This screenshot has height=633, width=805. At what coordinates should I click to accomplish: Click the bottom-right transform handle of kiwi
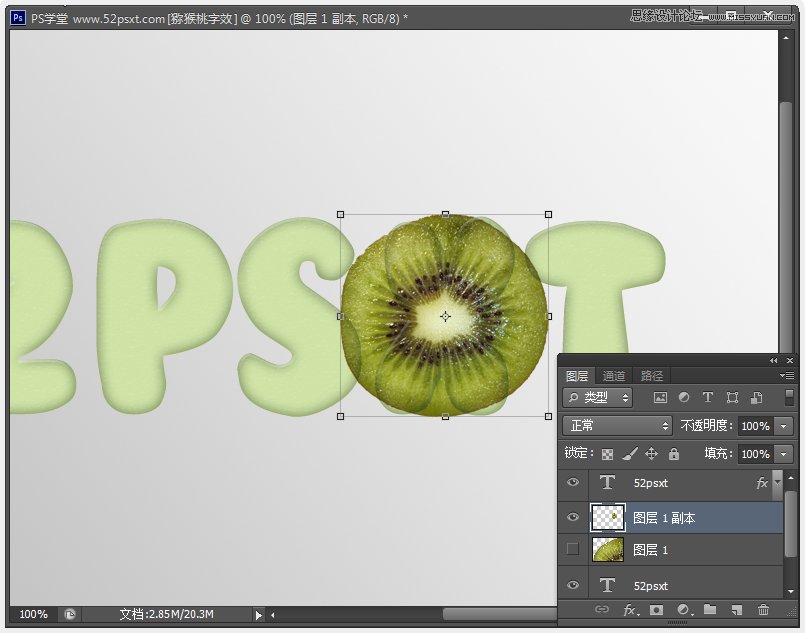click(x=548, y=416)
